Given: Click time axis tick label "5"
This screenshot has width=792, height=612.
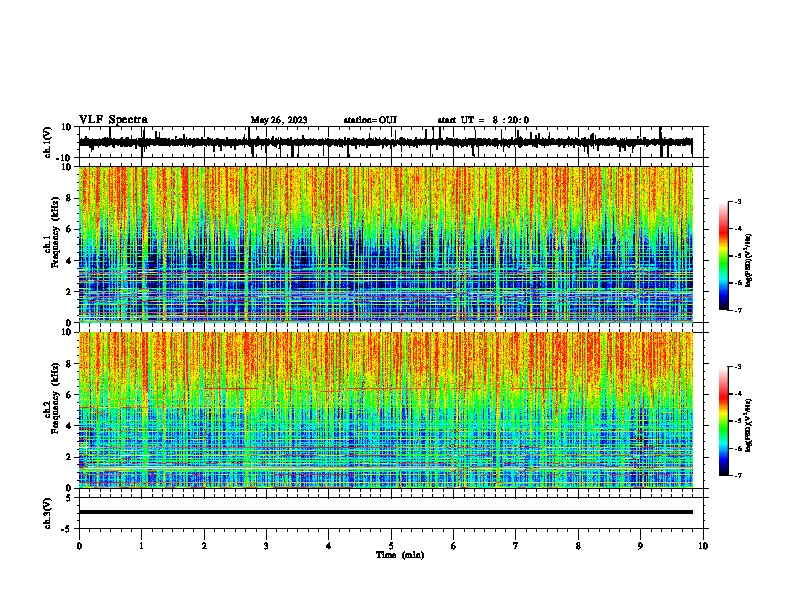Looking at the screenshot, I should 391,546.
